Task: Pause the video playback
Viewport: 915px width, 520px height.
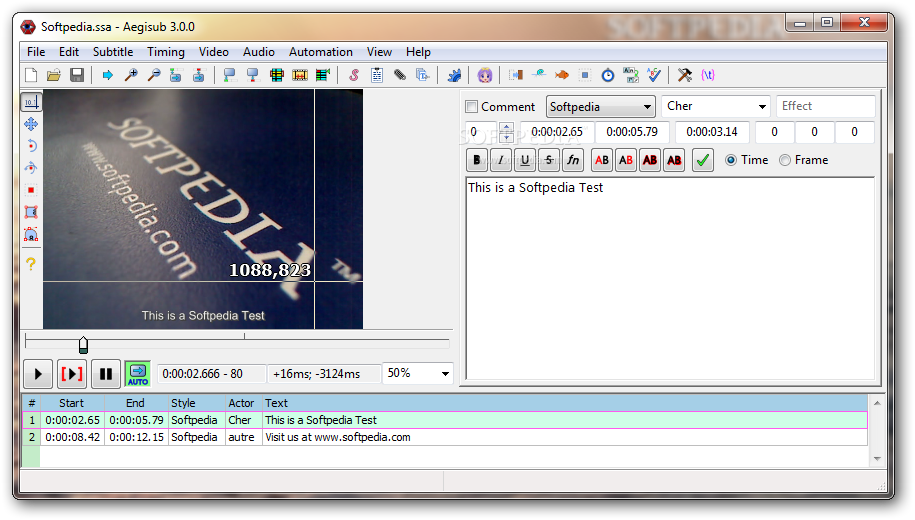Action: tap(106, 374)
